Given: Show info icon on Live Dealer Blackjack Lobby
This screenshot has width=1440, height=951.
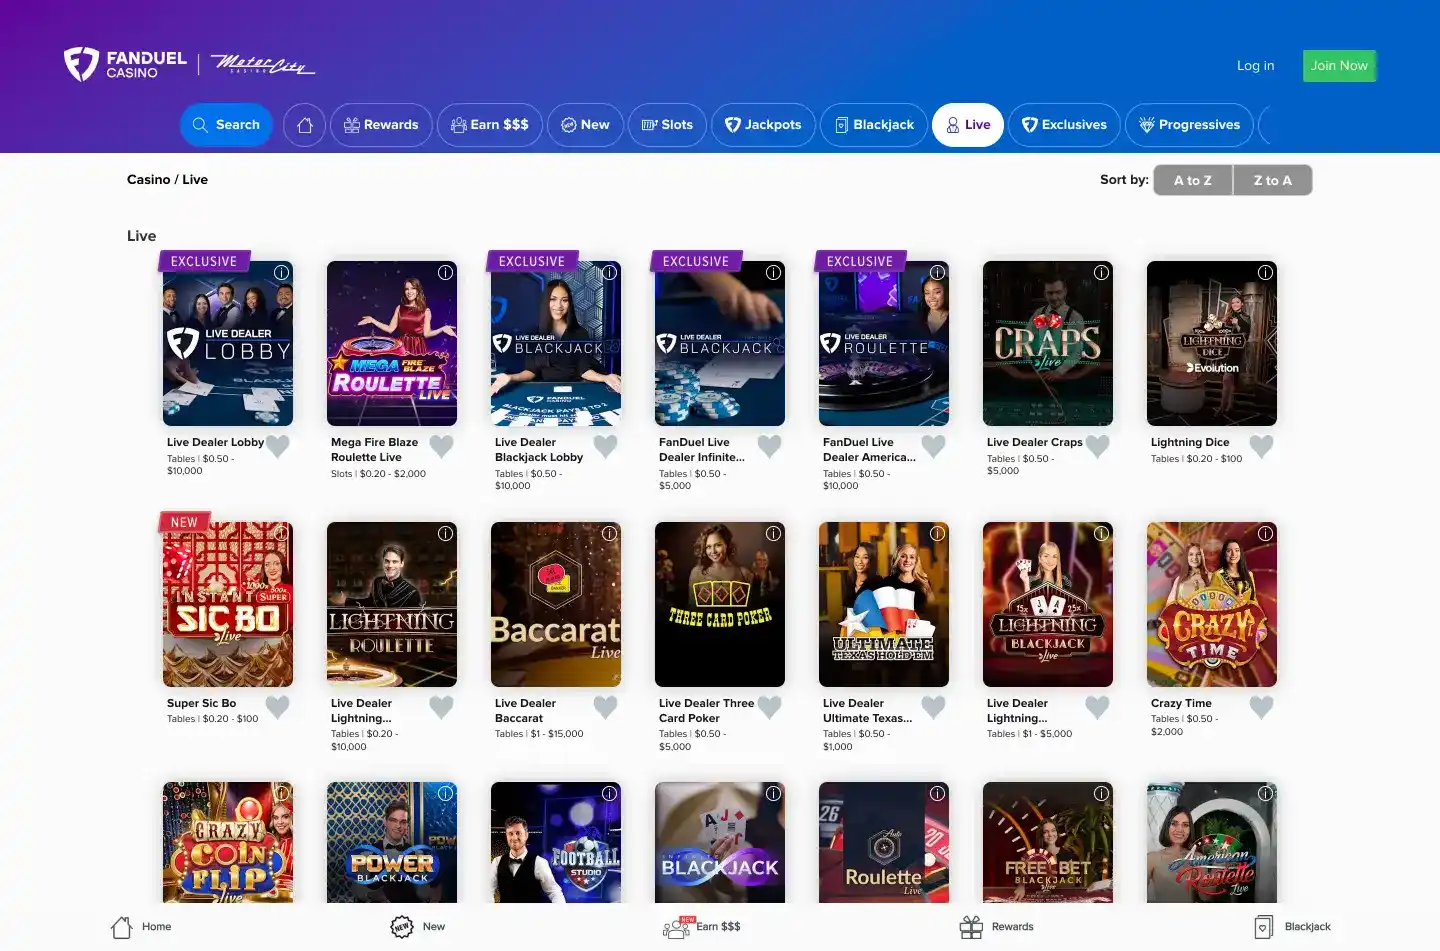Looking at the screenshot, I should click(610, 272).
